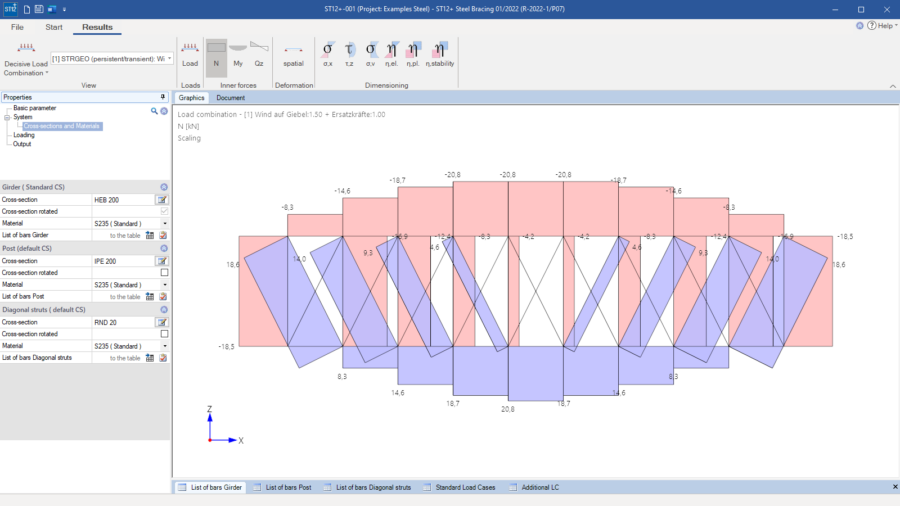This screenshot has height=506, width=900.
Task: Switch to the Start ribbon tab
Action: click(54, 27)
